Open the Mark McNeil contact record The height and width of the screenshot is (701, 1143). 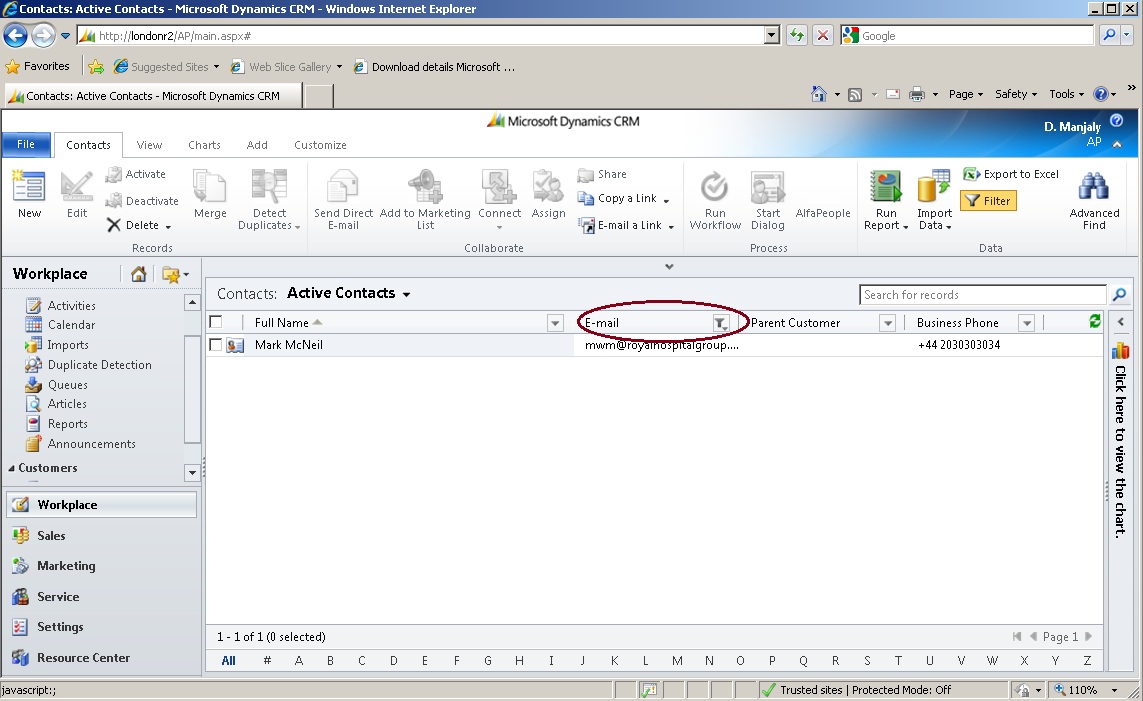289,345
